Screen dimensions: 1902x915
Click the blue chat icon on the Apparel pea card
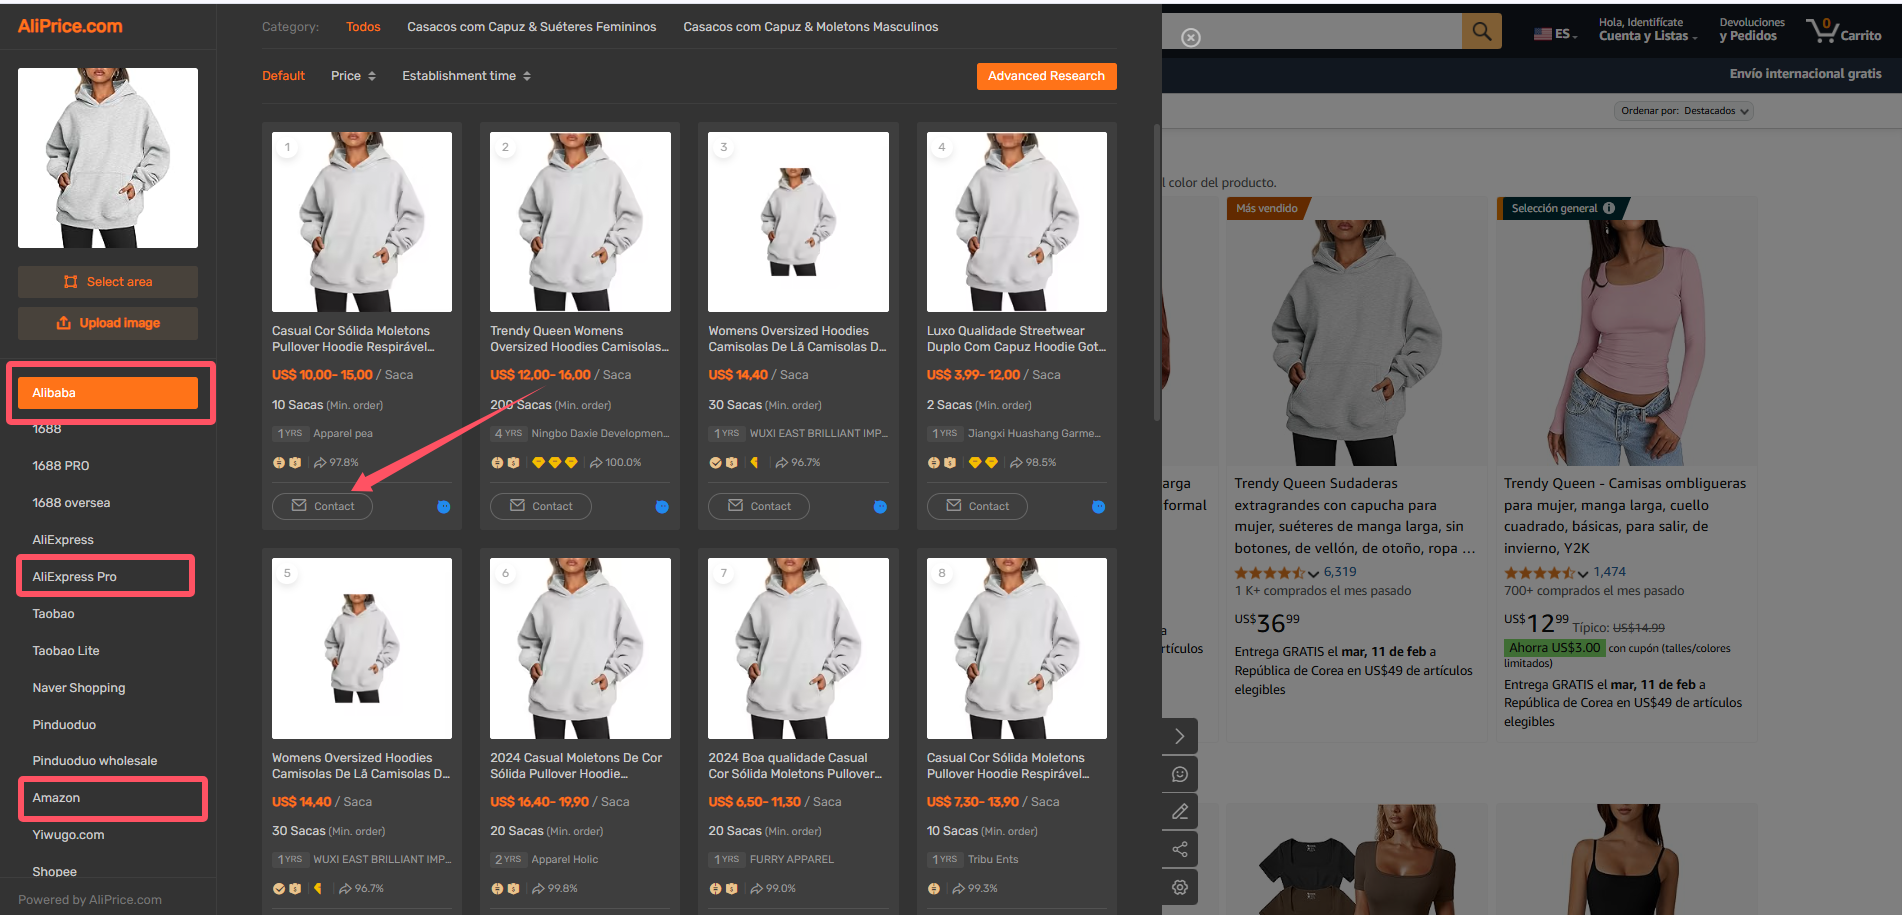point(444,507)
